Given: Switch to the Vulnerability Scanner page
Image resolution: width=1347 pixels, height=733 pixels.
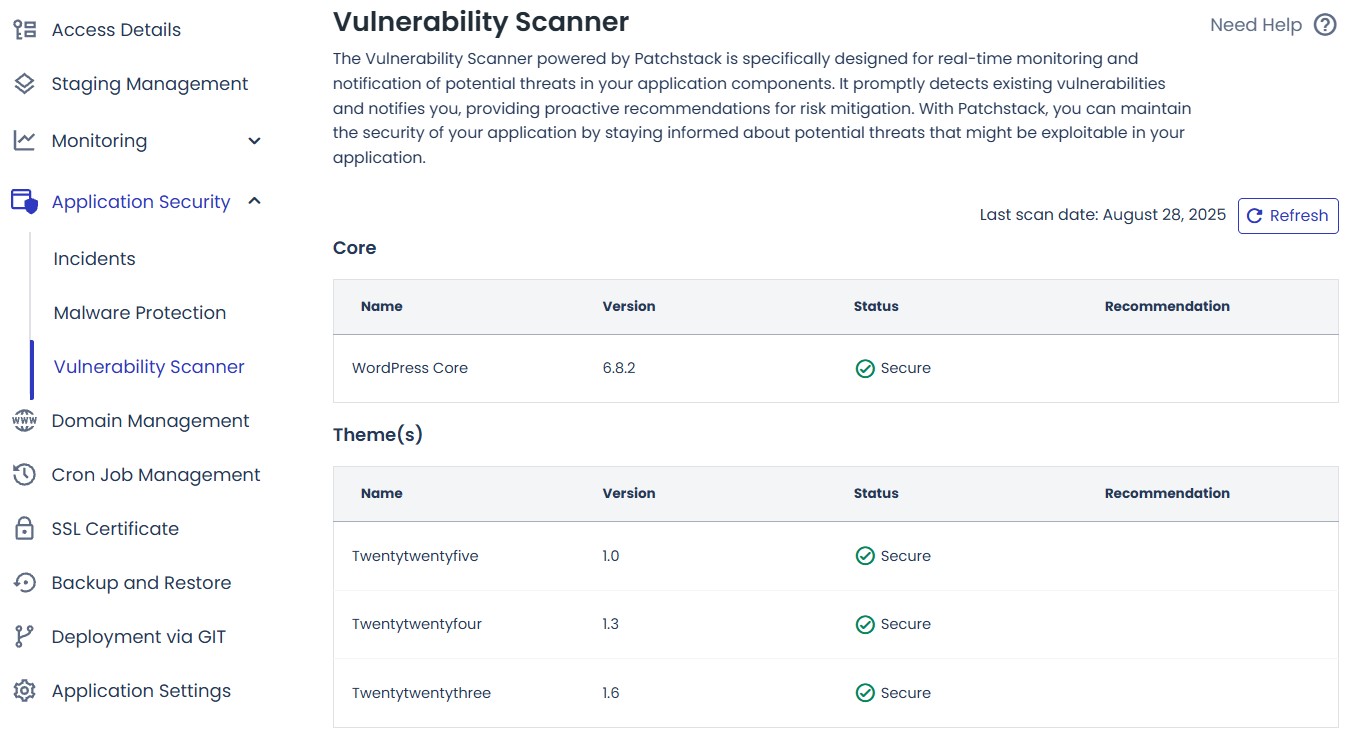Looking at the screenshot, I should pos(148,366).
